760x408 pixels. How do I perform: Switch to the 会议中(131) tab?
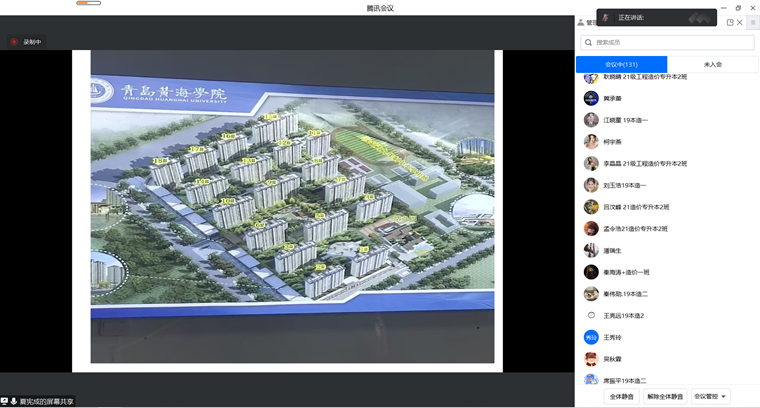click(621, 64)
